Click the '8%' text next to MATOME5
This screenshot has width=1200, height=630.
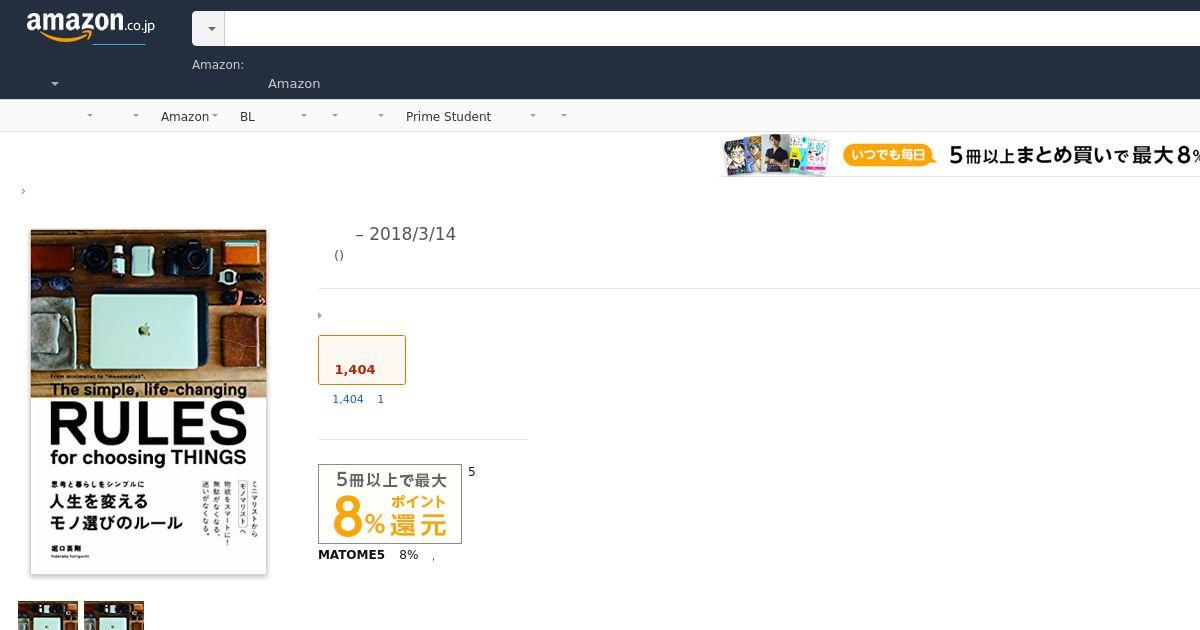(409, 555)
